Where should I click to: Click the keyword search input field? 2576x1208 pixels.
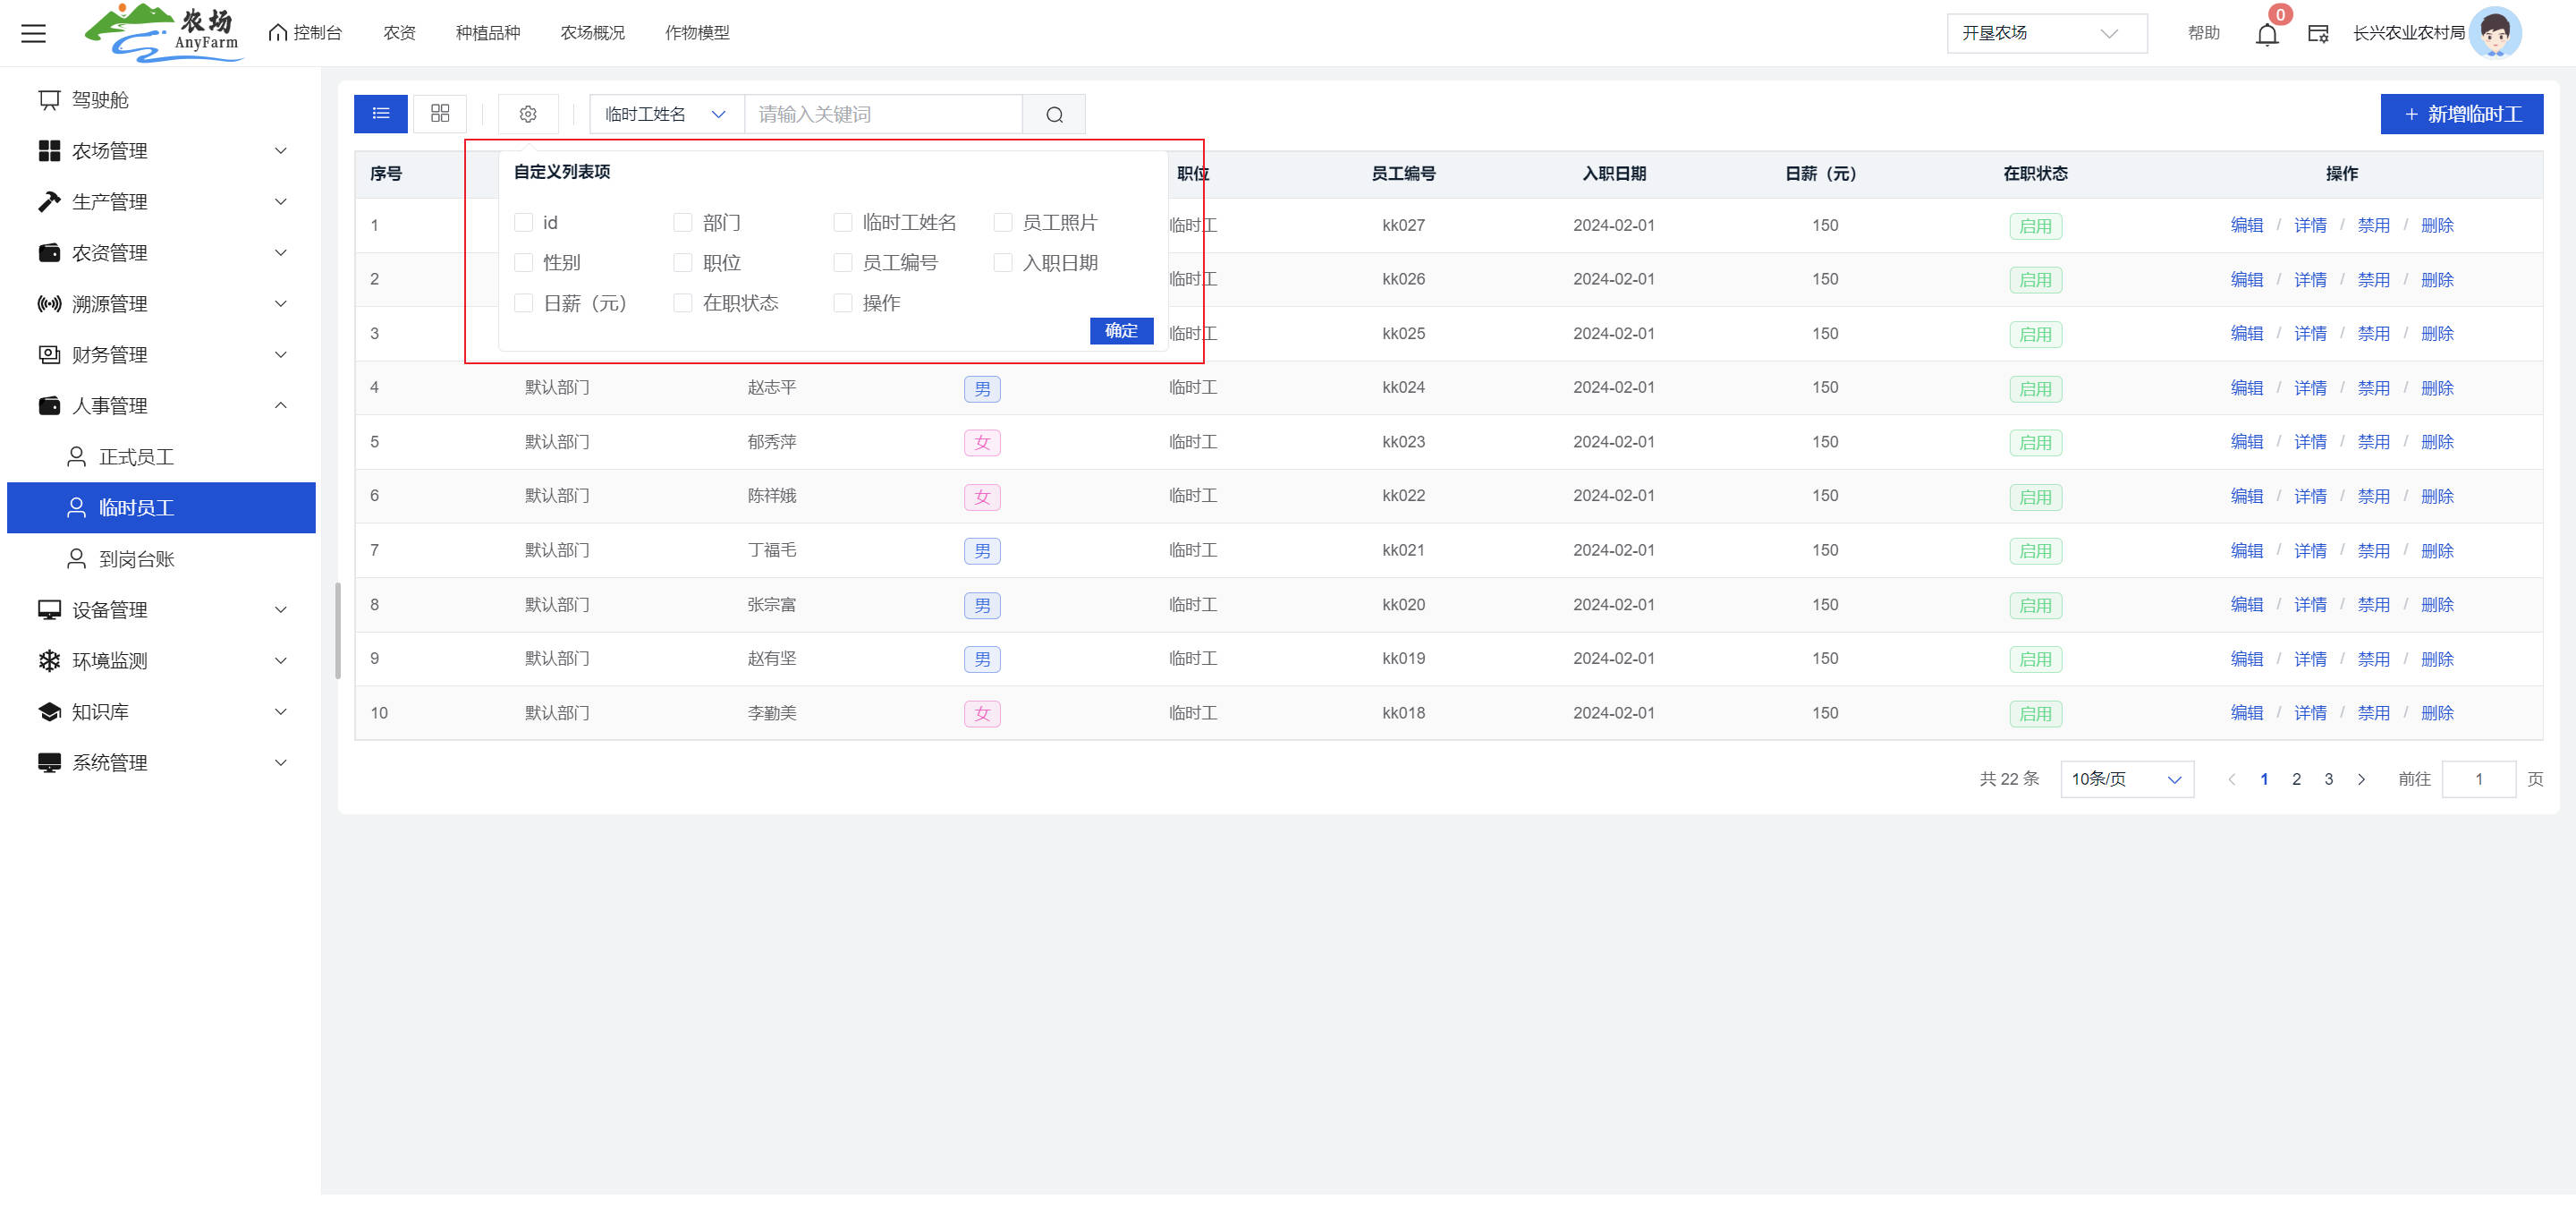[884, 114]
